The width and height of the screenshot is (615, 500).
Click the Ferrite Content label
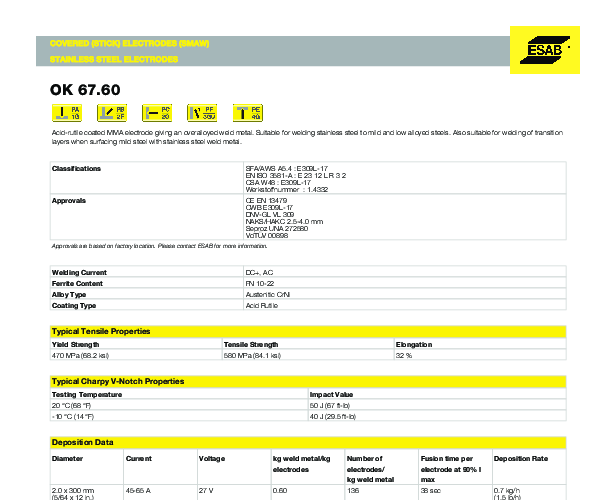click(77, 284)
